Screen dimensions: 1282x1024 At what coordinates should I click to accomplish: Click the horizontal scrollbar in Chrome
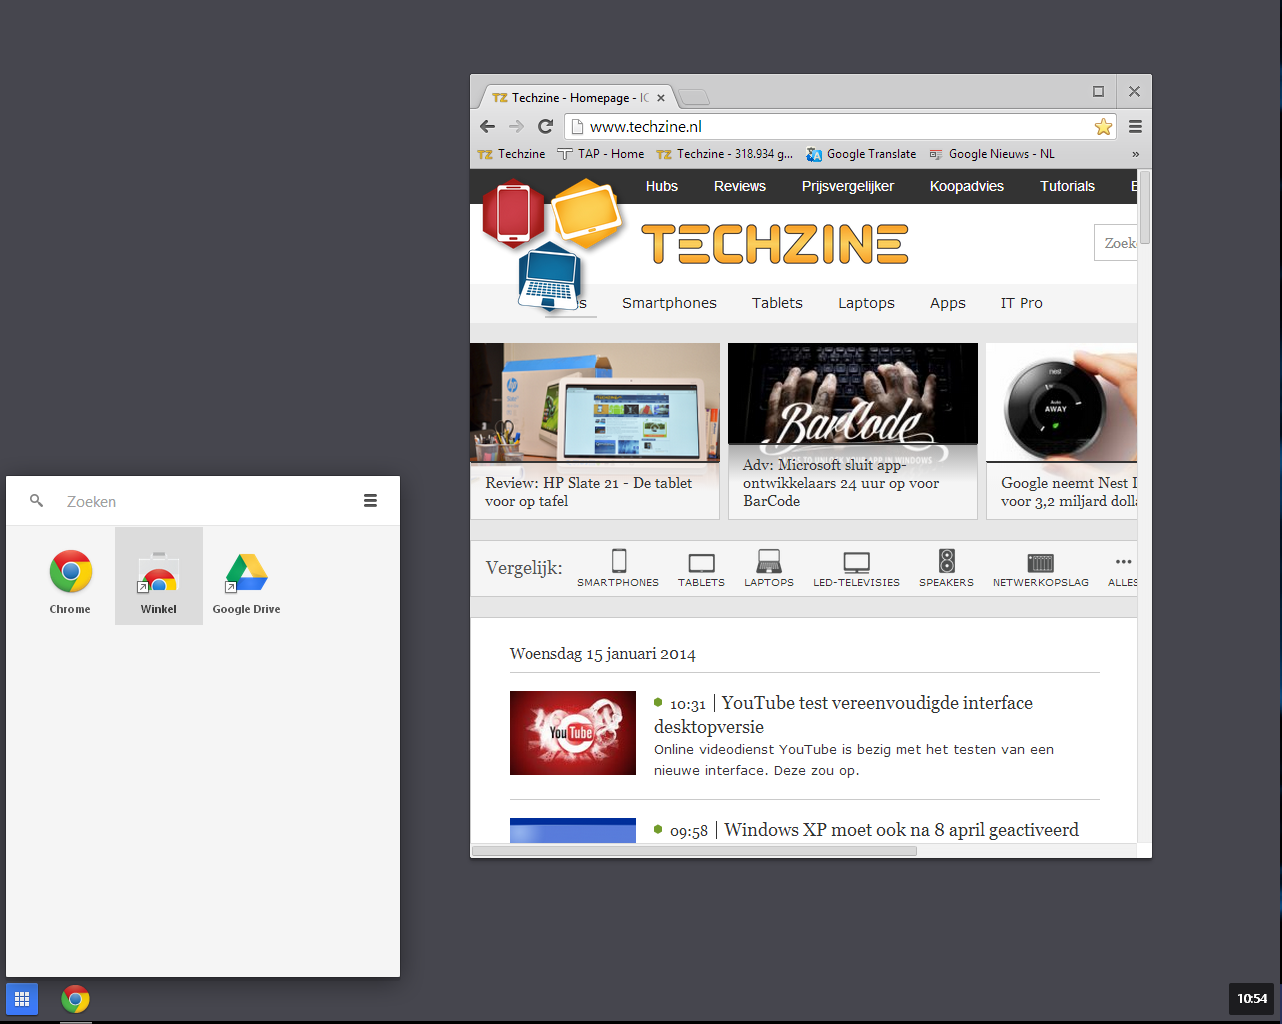694,851
